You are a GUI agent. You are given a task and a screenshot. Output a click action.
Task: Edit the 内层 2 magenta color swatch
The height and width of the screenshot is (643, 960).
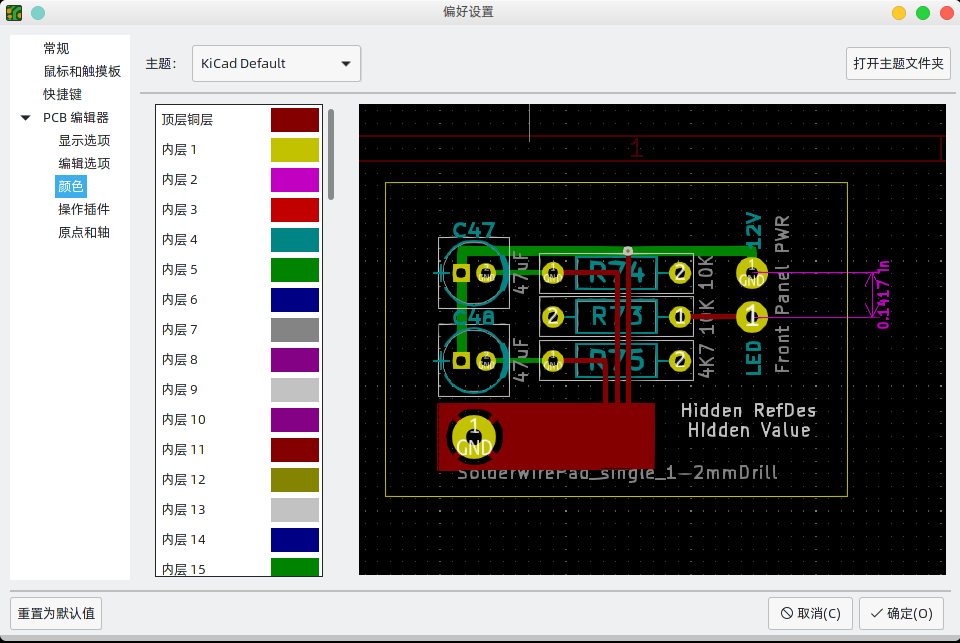295,179
